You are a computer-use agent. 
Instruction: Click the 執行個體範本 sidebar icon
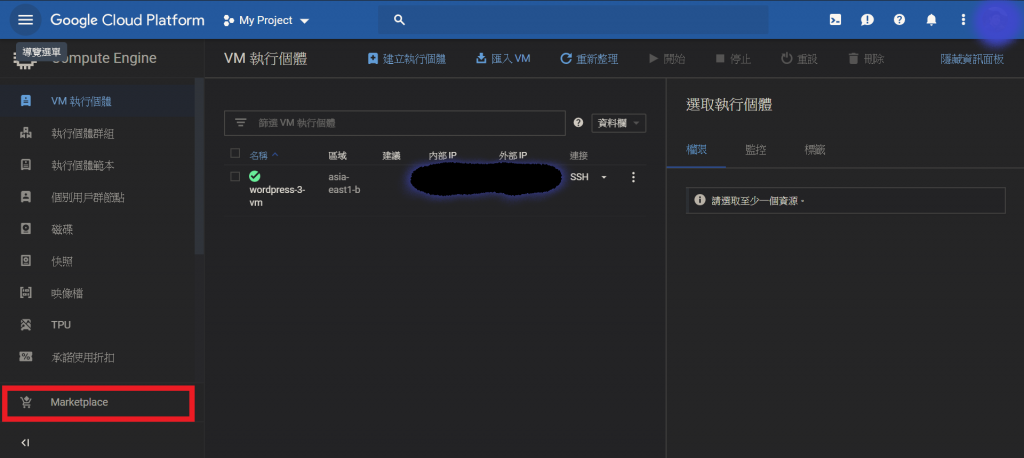click(x=25, y=165)
